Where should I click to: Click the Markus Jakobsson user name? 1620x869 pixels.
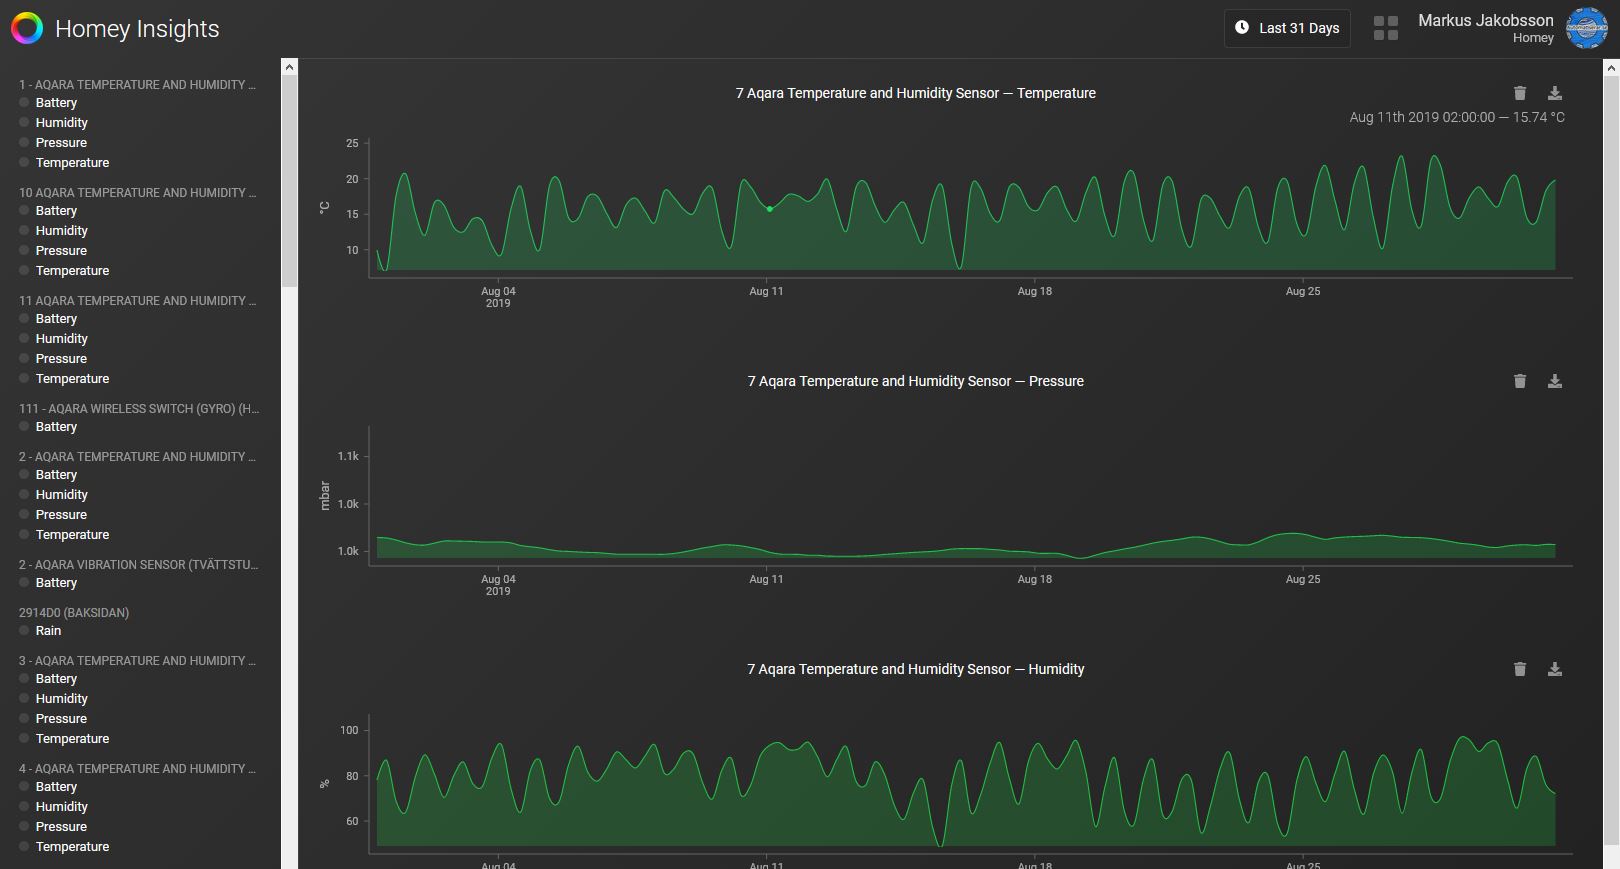(1486, 20)
